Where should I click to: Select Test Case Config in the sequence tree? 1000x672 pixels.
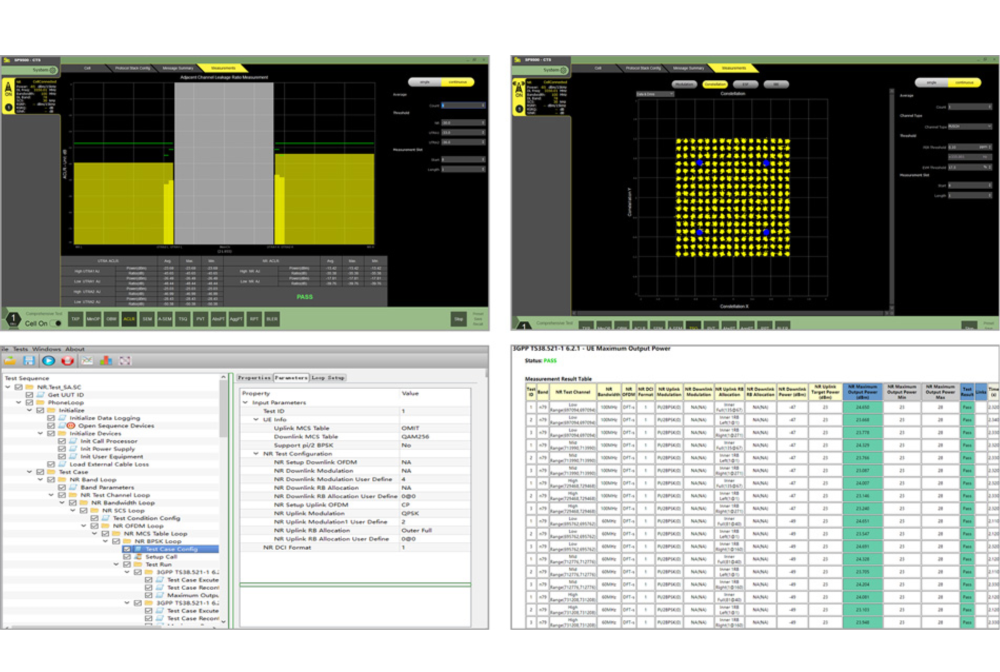(x=171, y=549)
